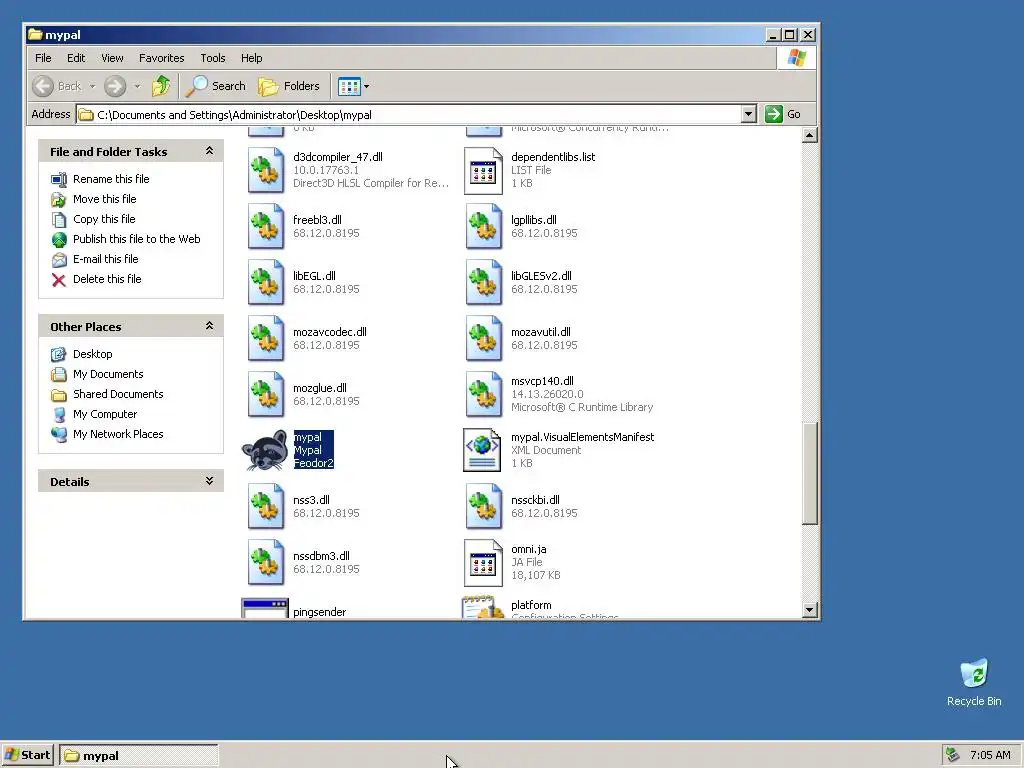
Task: Select the lgpllibs.dll file icon
Action: click(483, 227)
